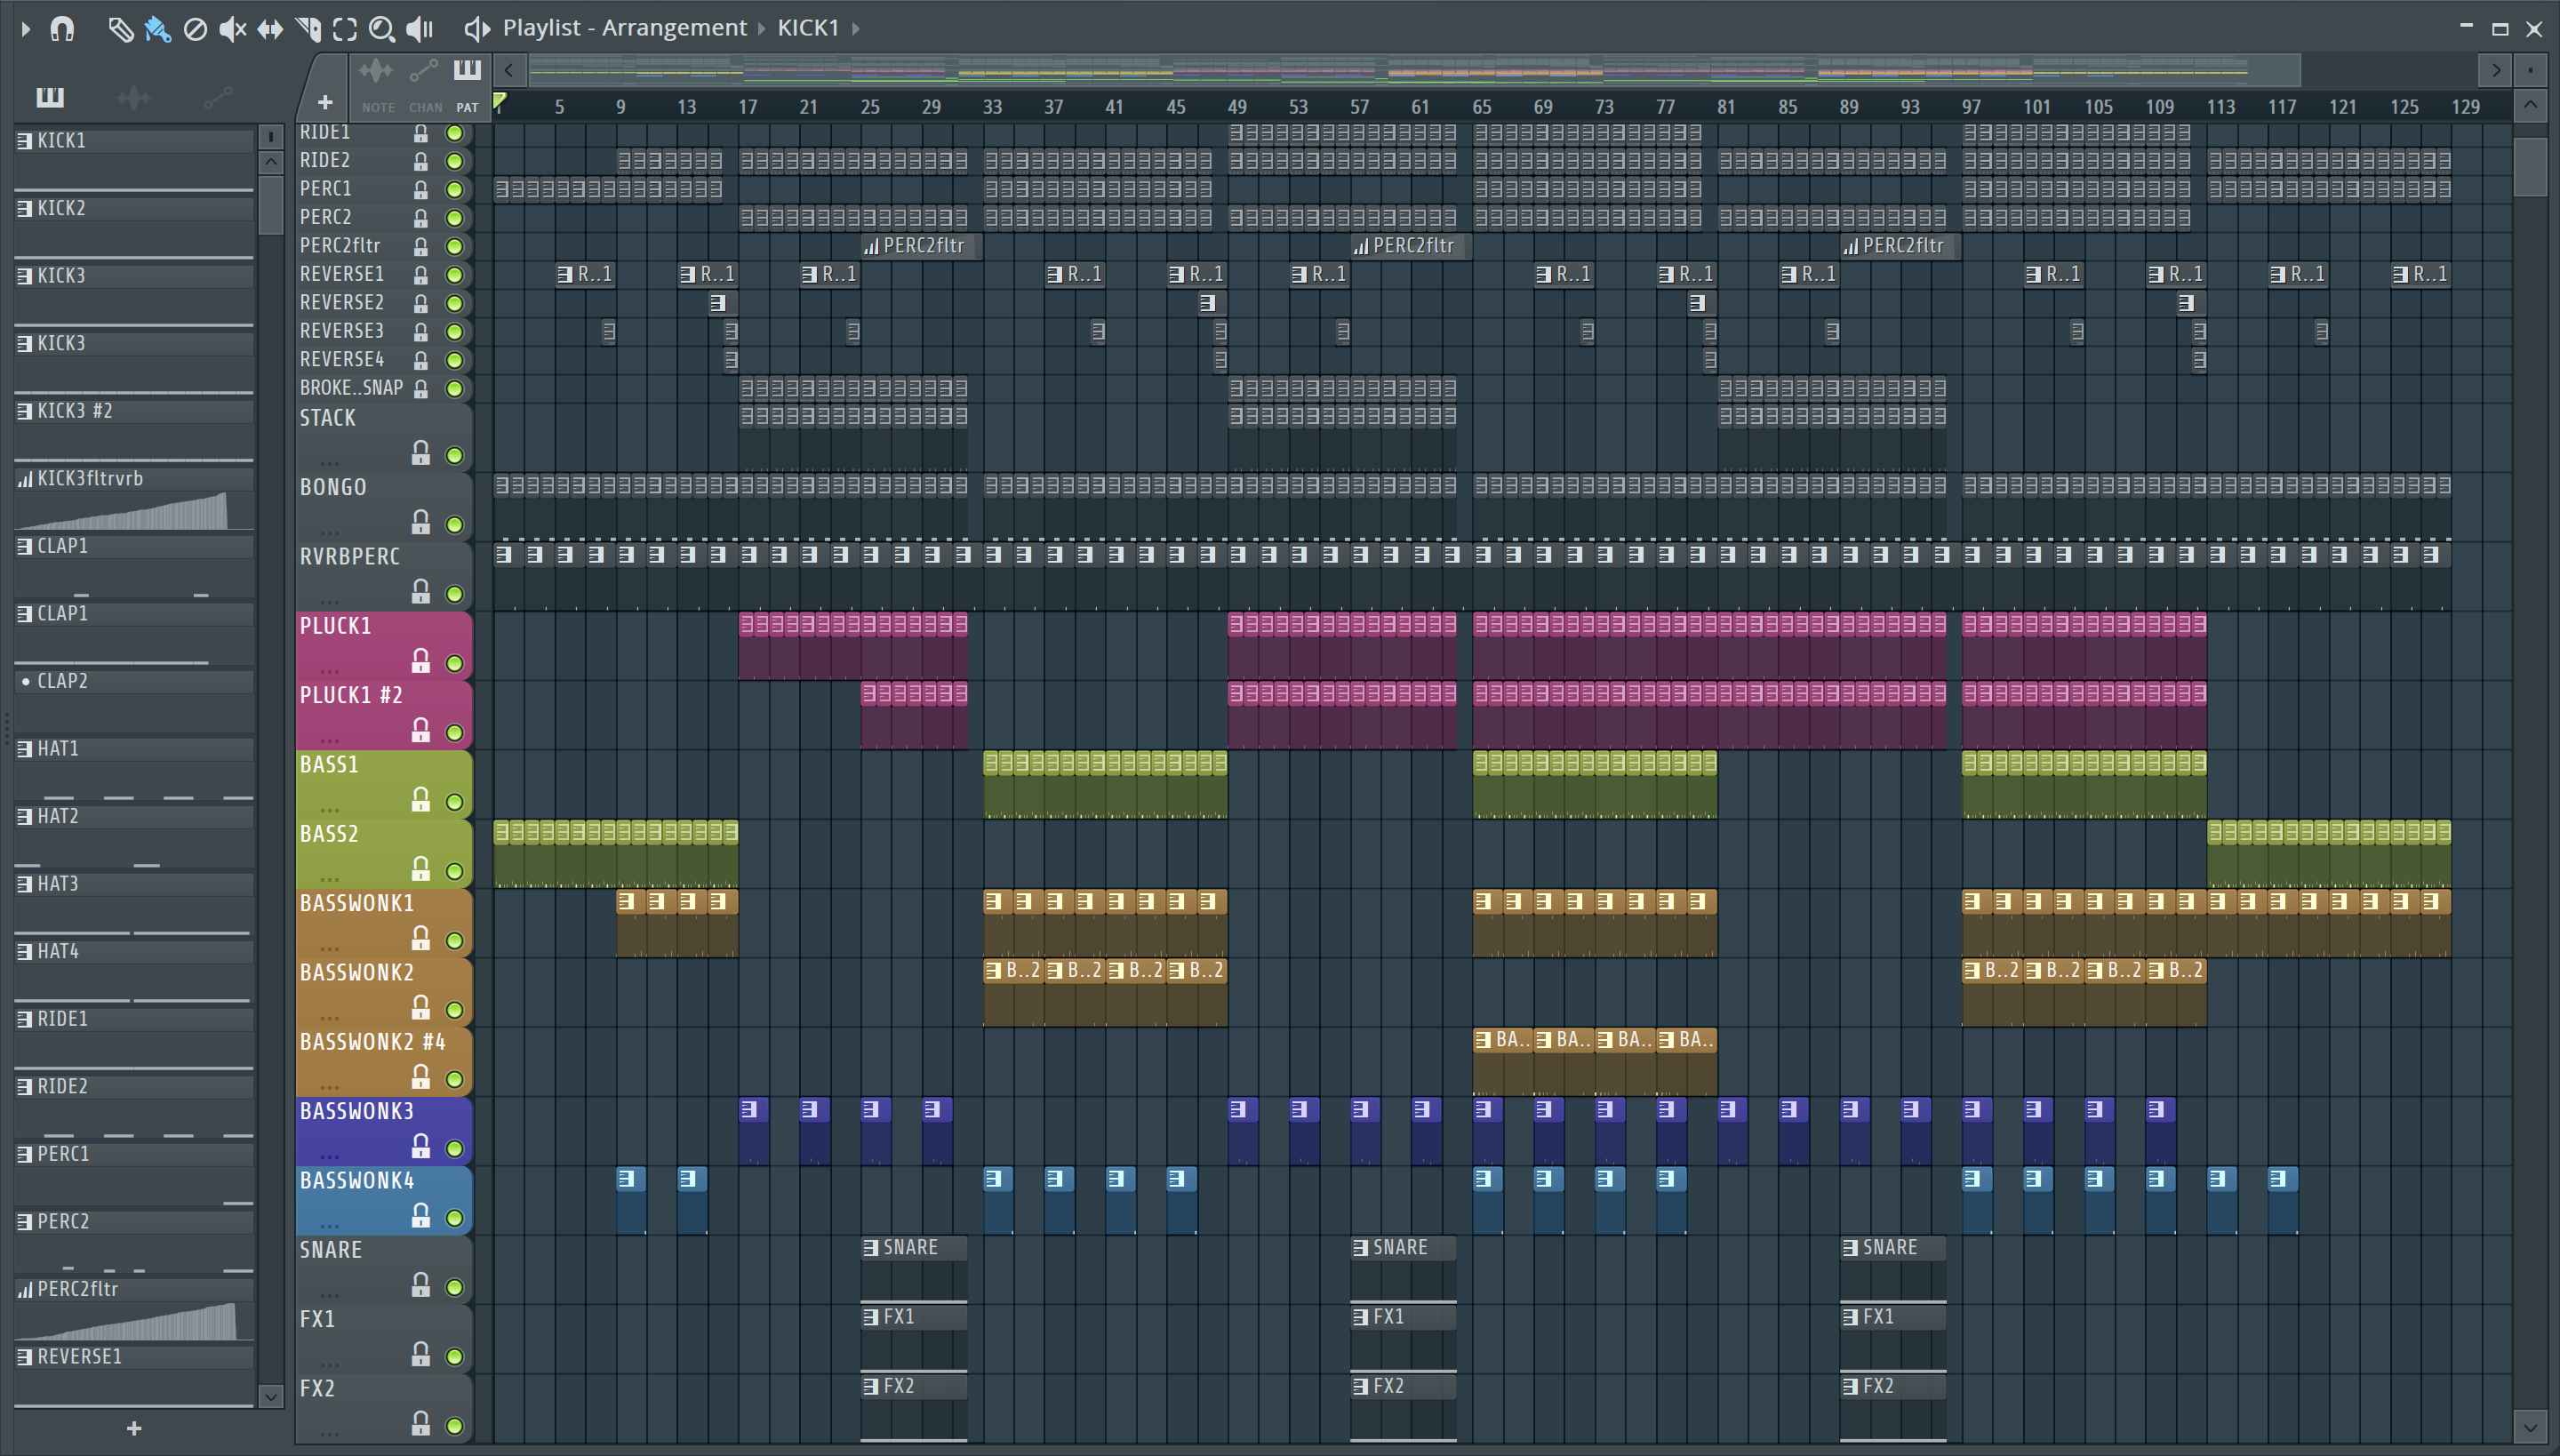This screenshot has height=1456, width=2560.
Task: Click the lock icon on BASS2 track
Action: [x=421, y=869]
